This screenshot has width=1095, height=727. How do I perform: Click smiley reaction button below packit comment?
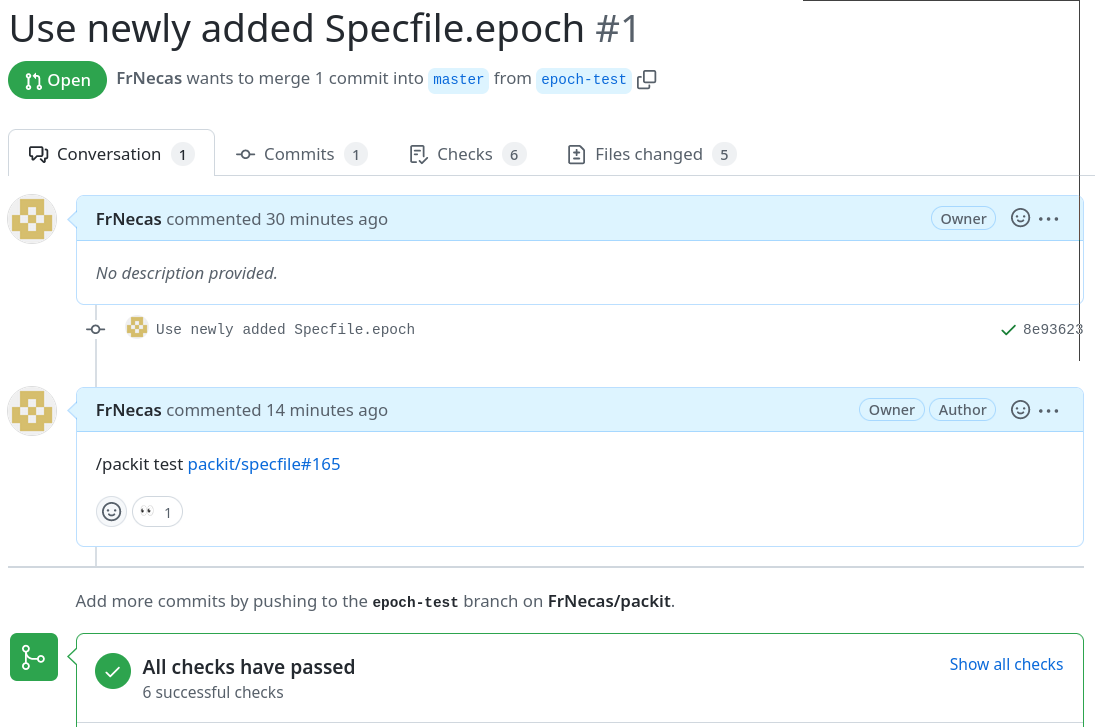pyautogui.click(x=112, y=512)
